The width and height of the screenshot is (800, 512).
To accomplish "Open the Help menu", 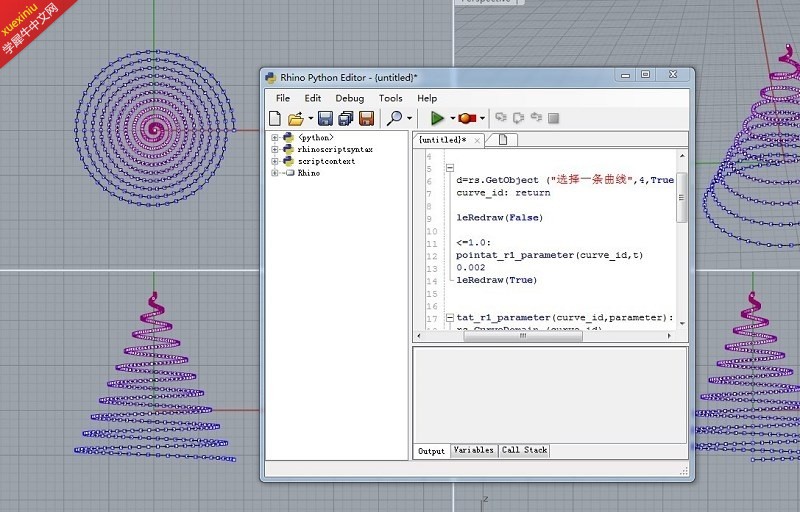I will (x=427, y=98).
